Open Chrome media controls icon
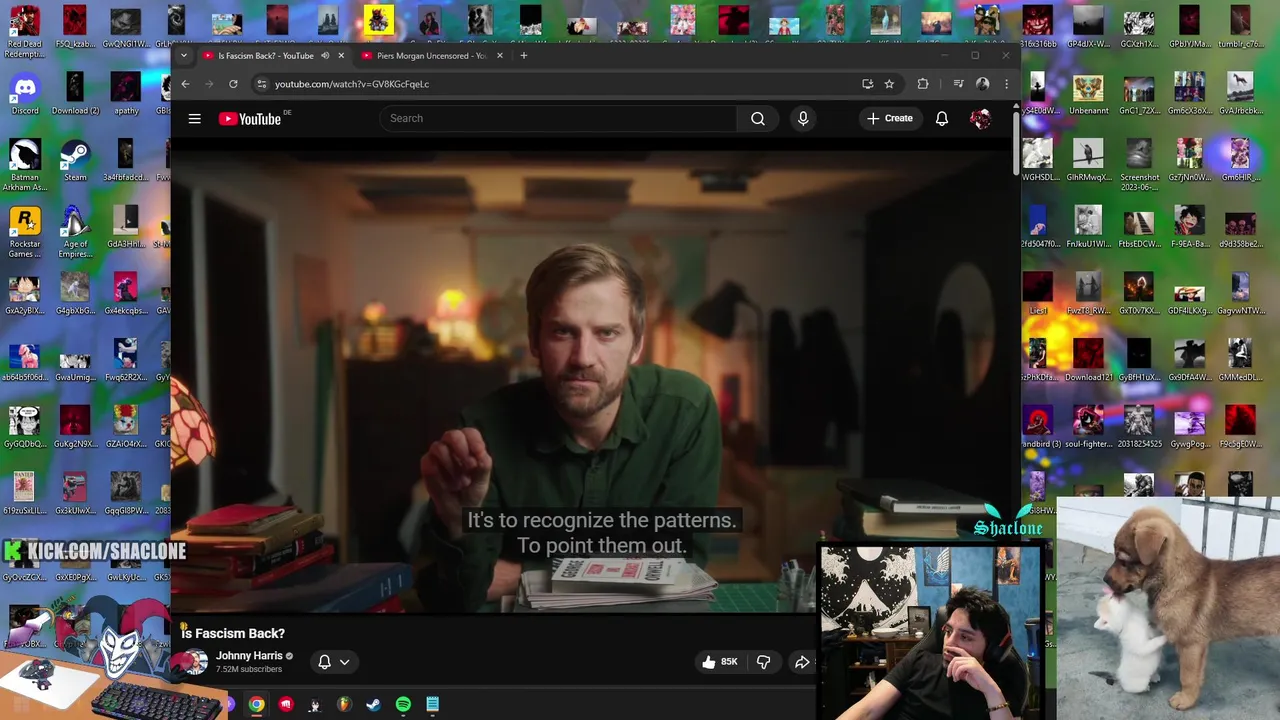1280x720 pixels. [x=958, y=84]
